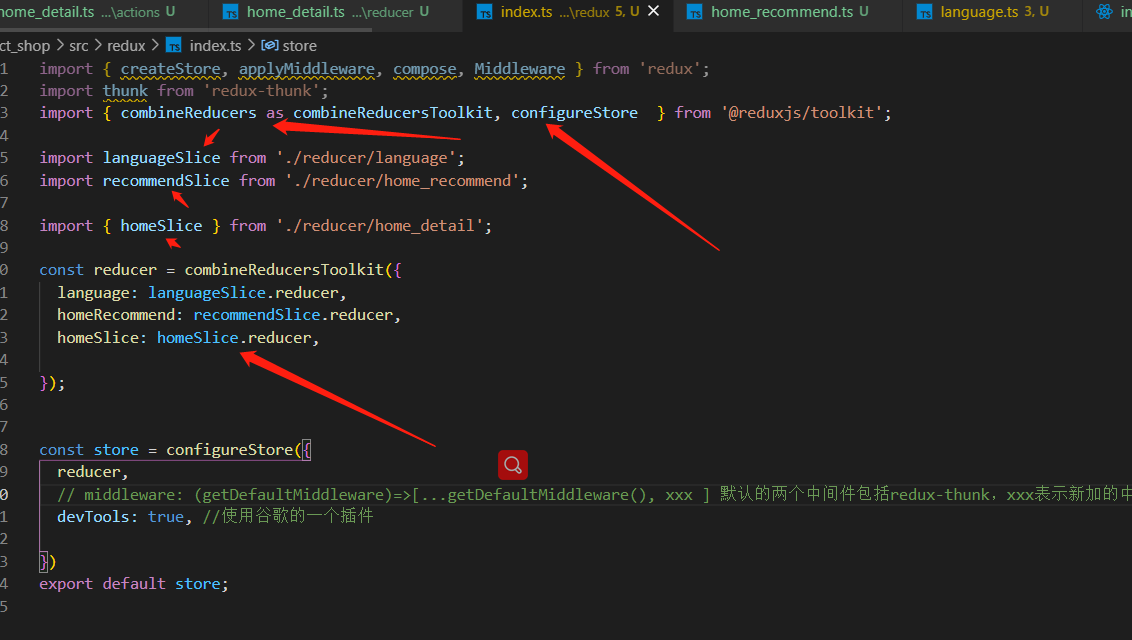Click '@reduxjs/toolkit' module string
Screen dimensions: 1132x640
[801, 113]
